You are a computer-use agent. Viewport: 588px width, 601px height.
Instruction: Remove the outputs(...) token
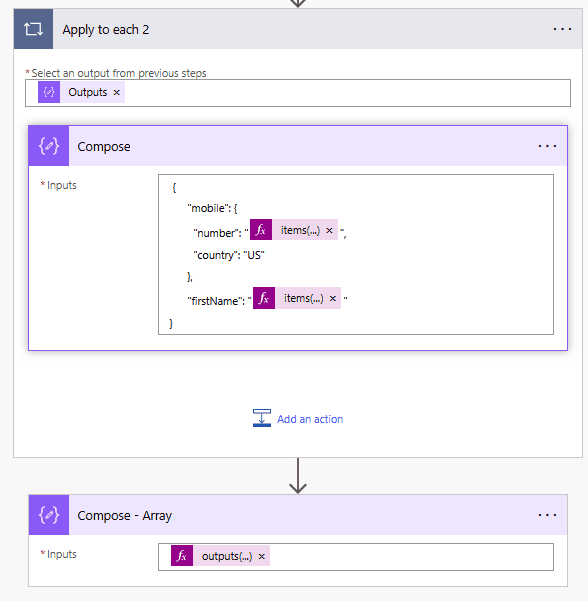tap(262, 557)
